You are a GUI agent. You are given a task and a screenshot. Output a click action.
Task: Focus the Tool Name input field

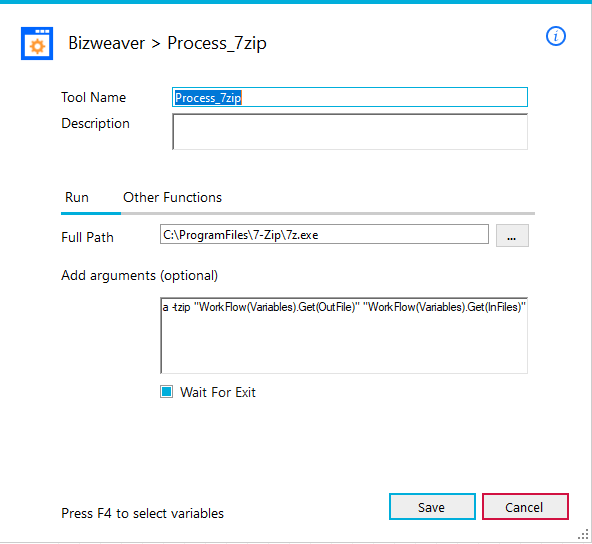[350, 97]
